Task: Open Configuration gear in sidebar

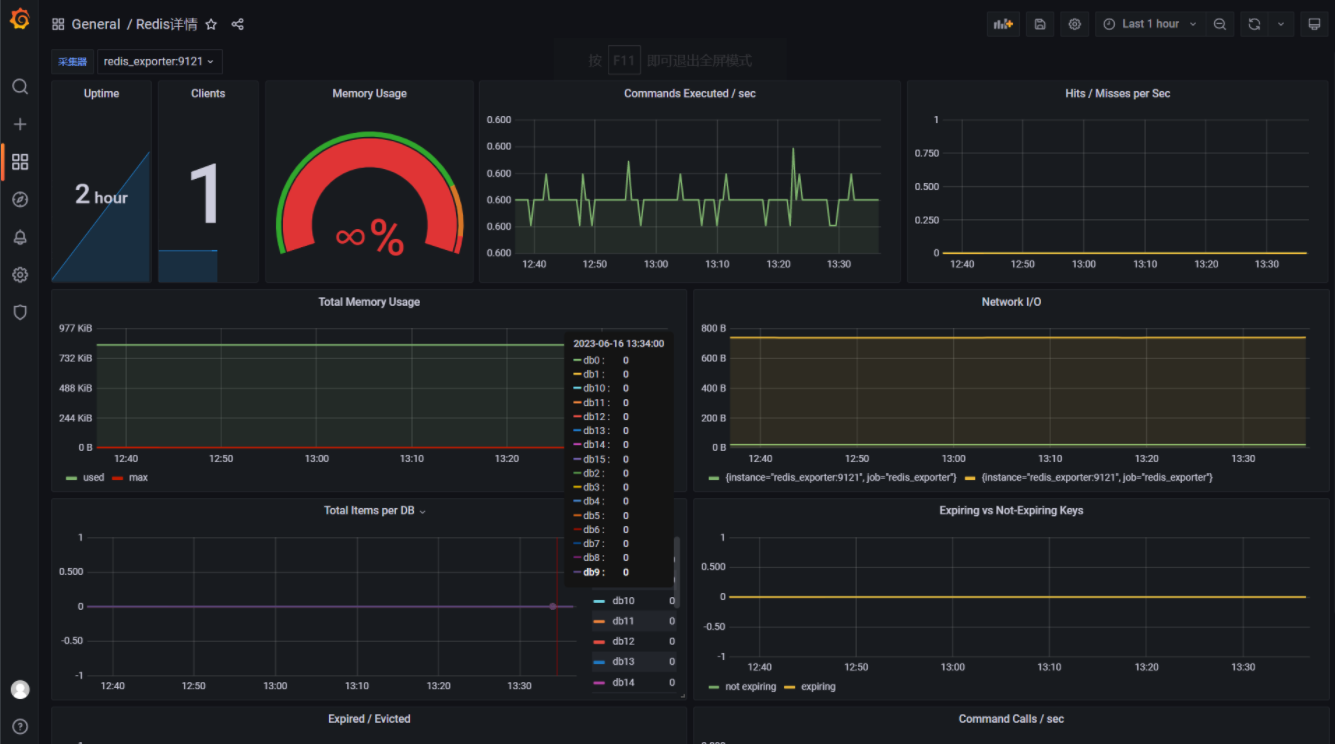Action: pyautogui.click(x=20, y=275)
